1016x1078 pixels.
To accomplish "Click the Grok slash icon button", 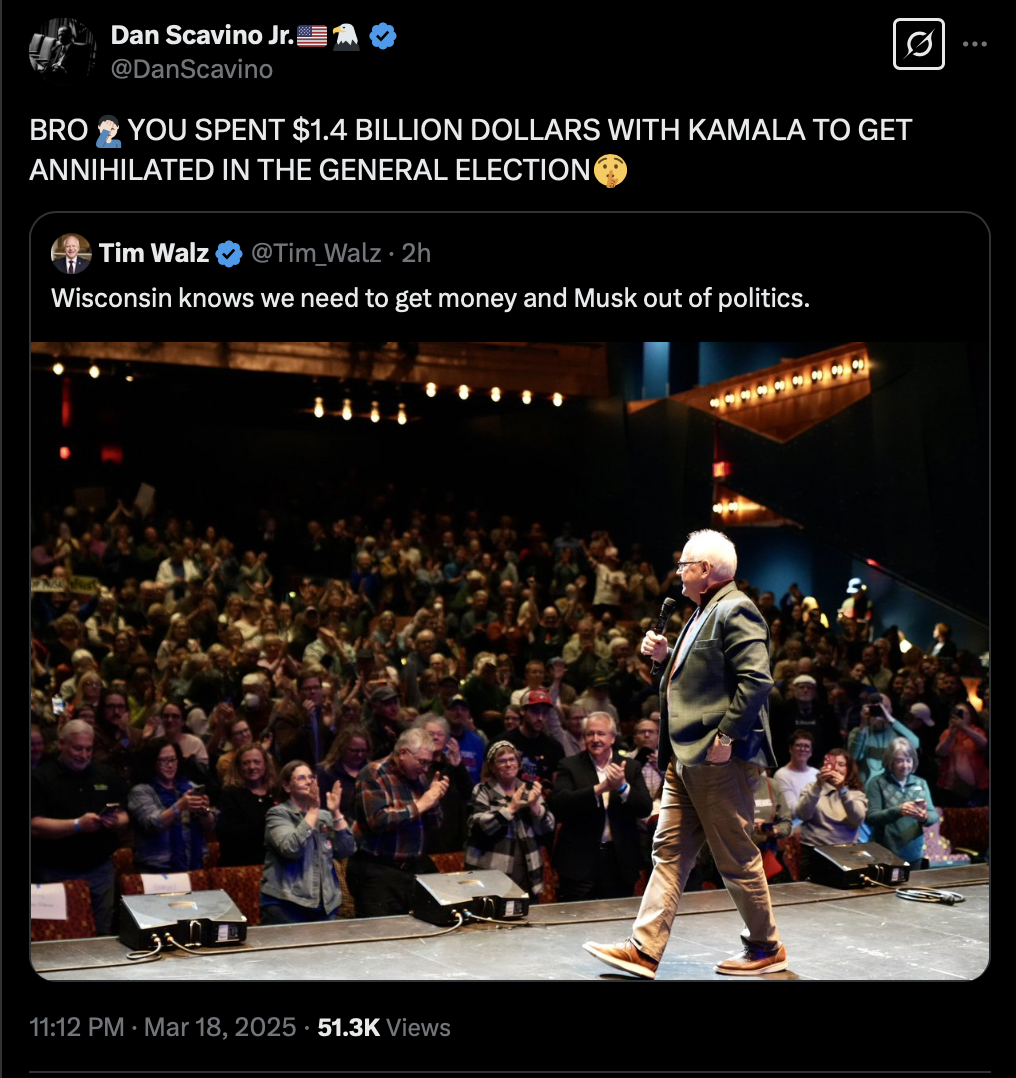I will point(918,44).
